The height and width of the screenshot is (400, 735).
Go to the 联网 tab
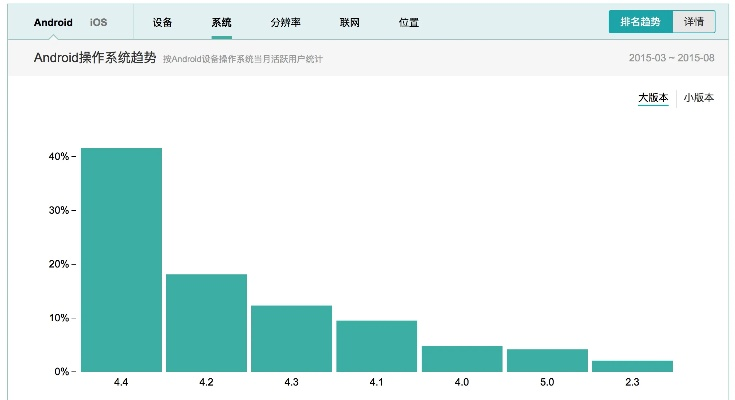[349, 22]
